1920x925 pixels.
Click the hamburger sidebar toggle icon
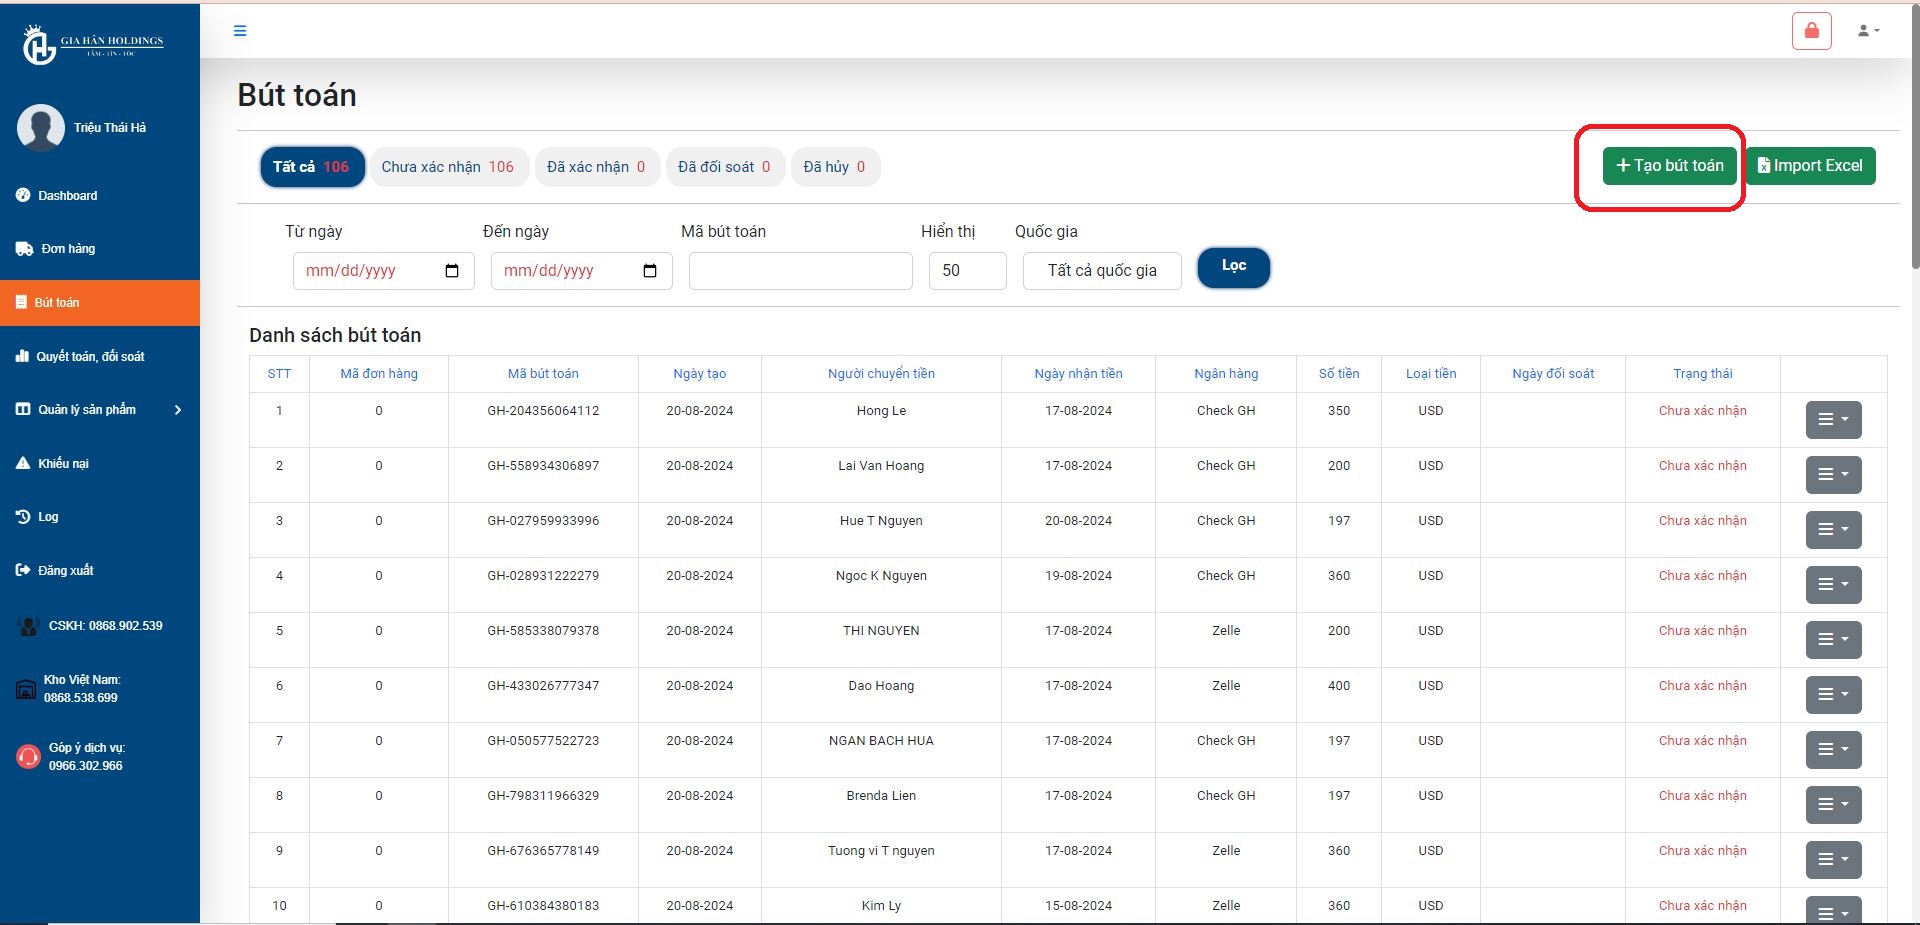tap(240, 31)
